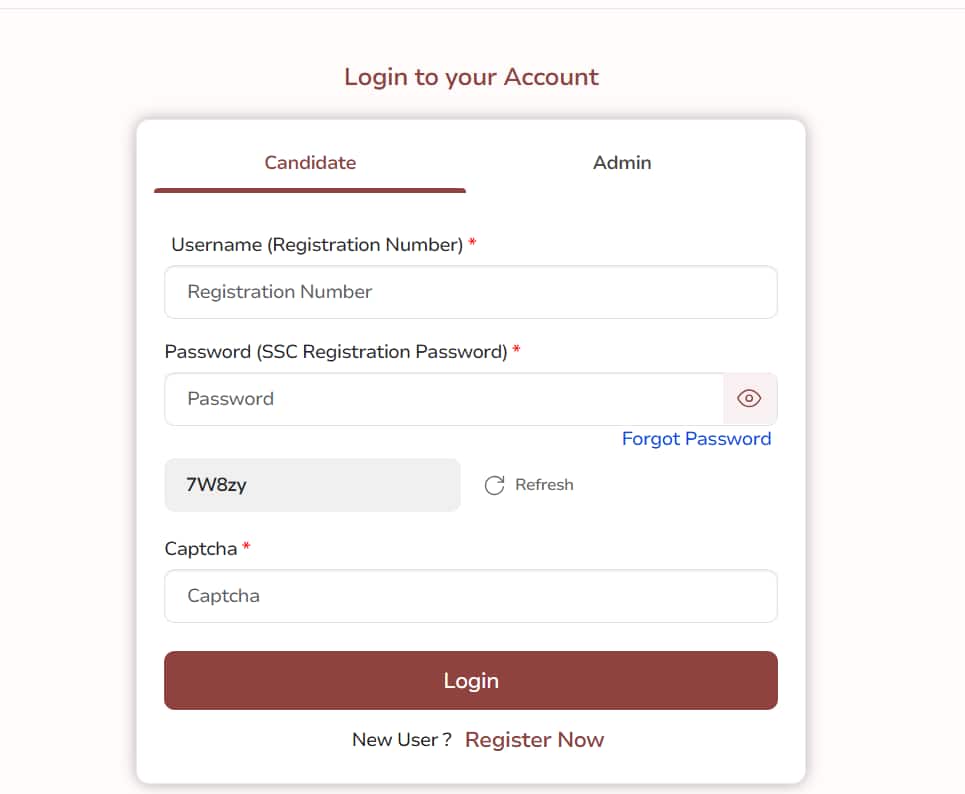
Task: Click the captcha code box showing 7W8zy
Action: point(312,485)
